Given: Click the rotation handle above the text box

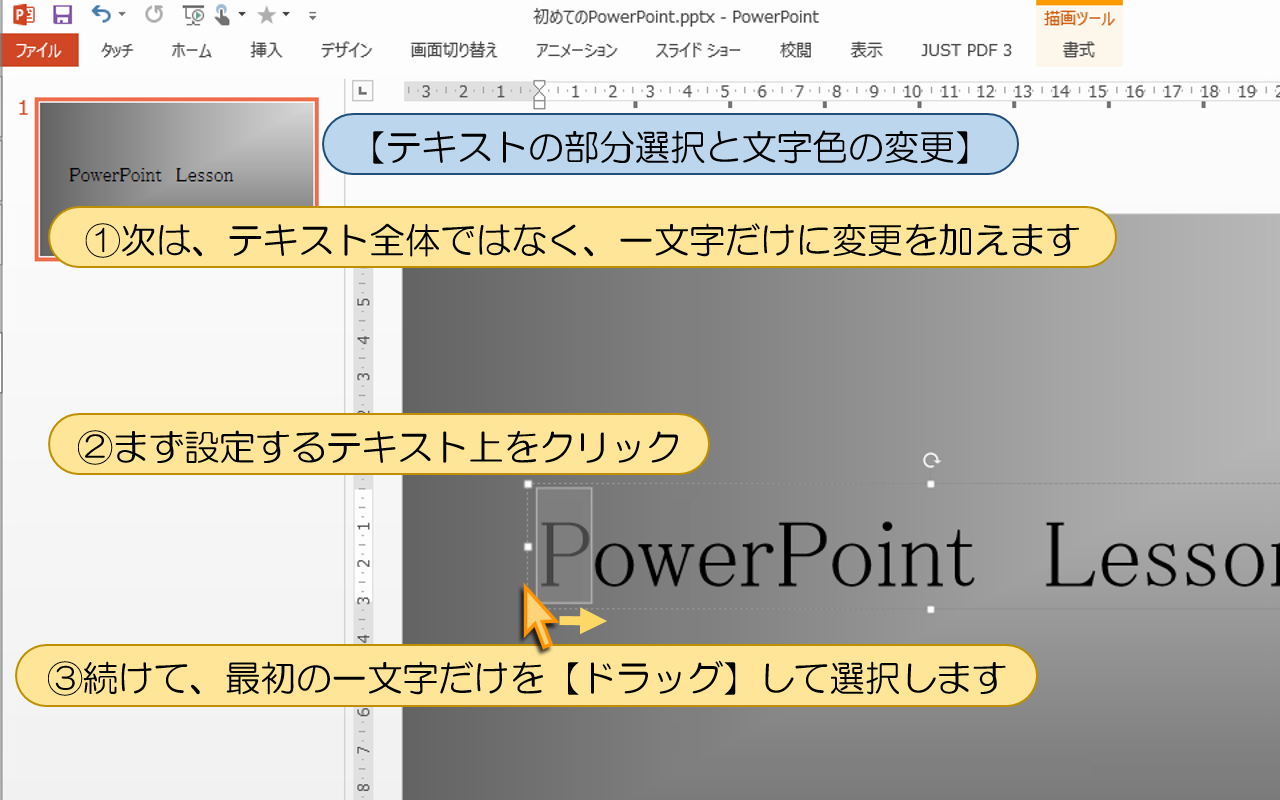Looking at the screenshot, I should coord(931,460).
